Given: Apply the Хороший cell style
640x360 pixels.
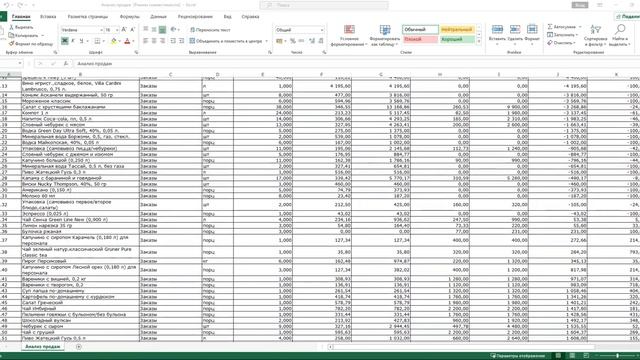Looking at the screenshot, I should (x=457, y=39).
